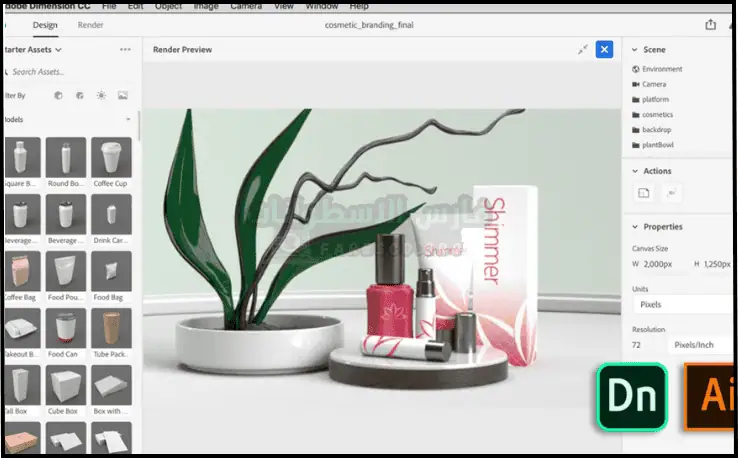Open the Object menu
This screenshot has height=458, width=738.
click(168, 6)
